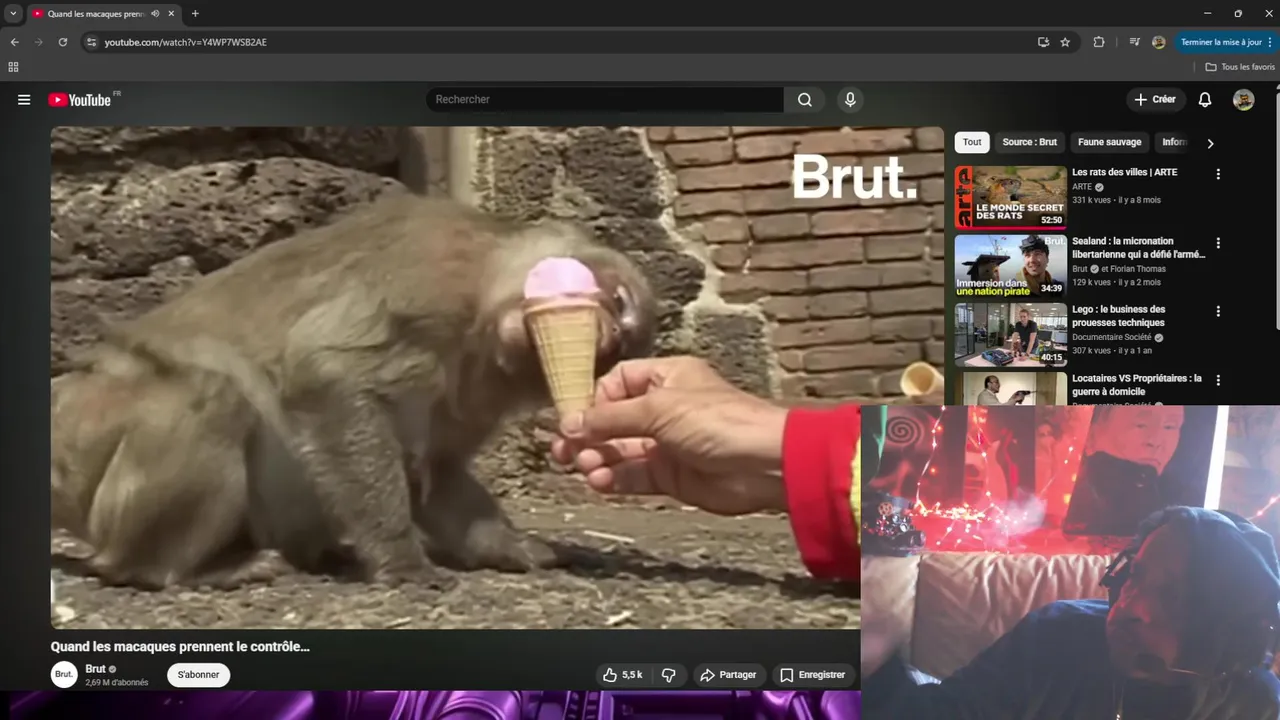View site information icon beside the URL

coord(91,42)
